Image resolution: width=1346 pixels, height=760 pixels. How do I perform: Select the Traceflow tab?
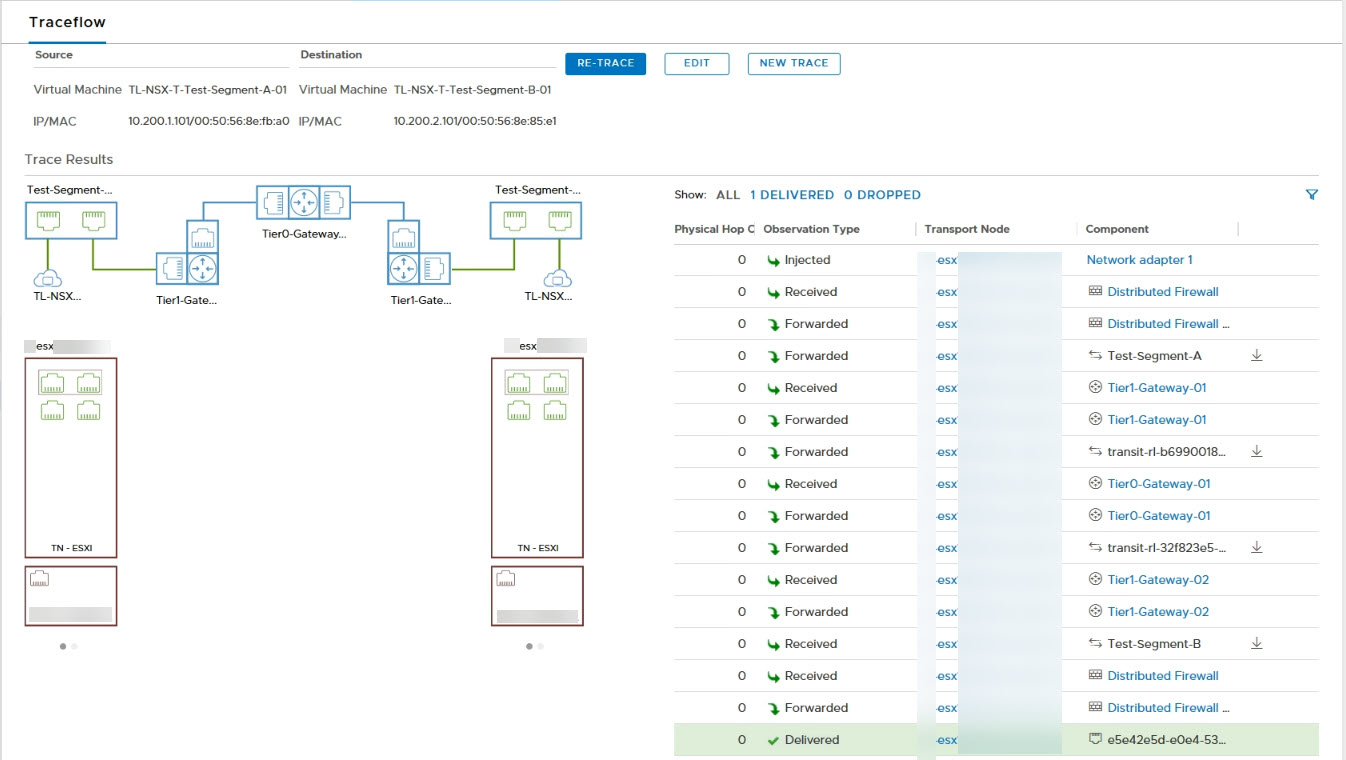[67, 22]
